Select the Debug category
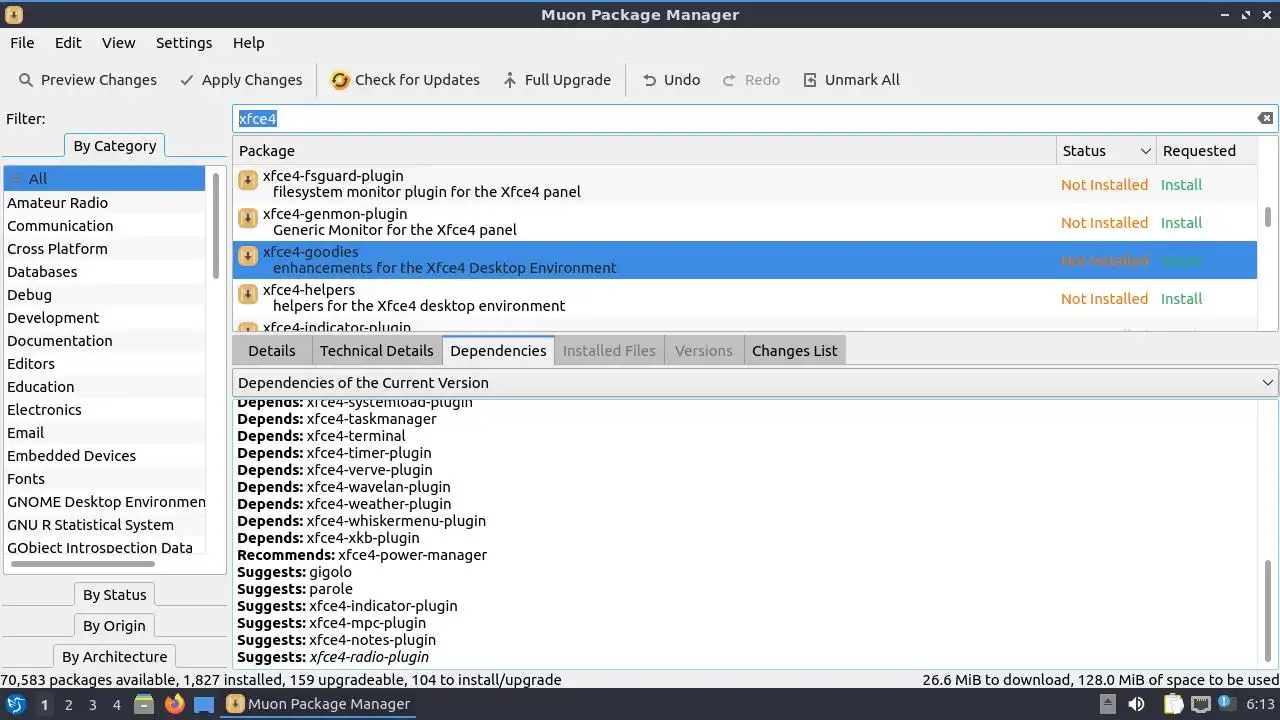 click(x=104, y=295)
